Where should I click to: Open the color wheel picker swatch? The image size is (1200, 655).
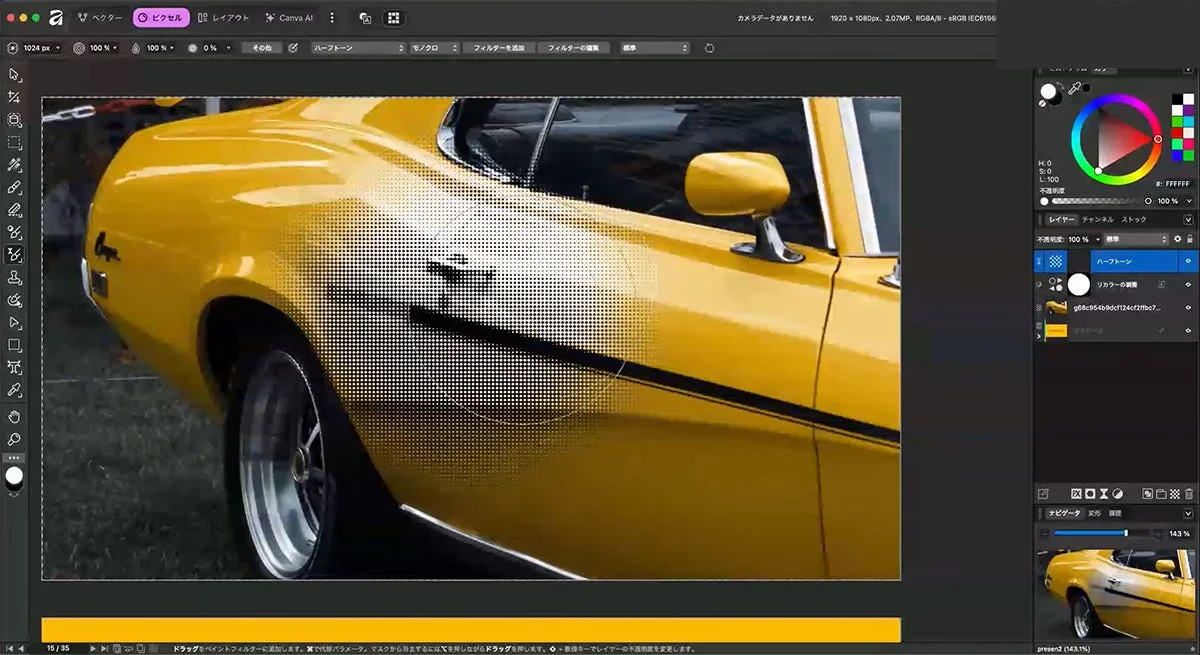coord(1047,92)
